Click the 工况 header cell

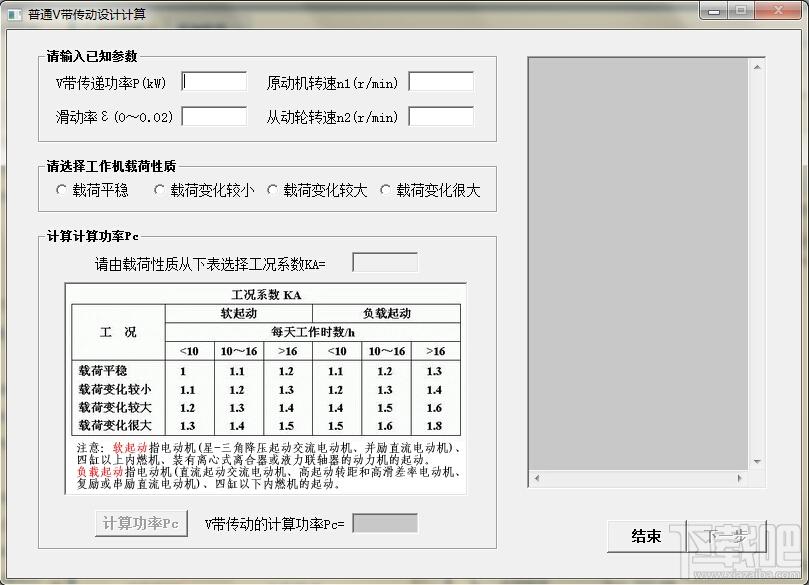coord(118,332)
